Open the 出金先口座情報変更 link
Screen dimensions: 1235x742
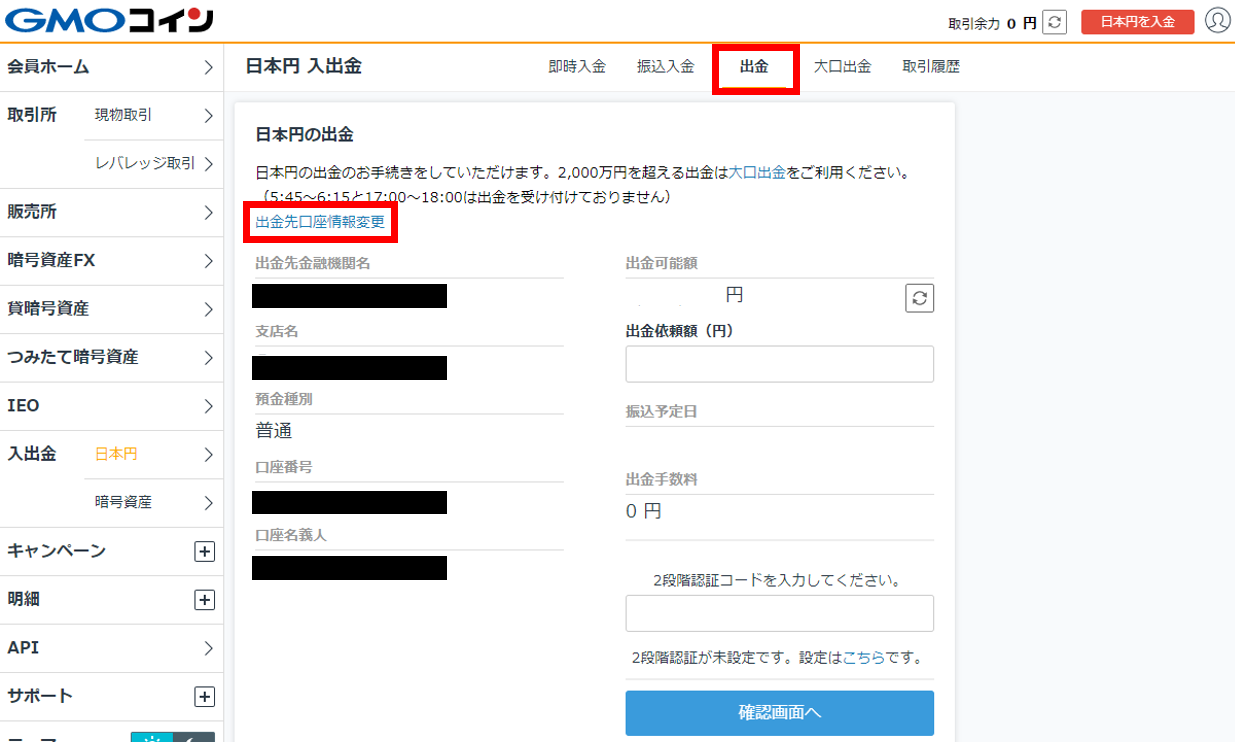[320, 222]
